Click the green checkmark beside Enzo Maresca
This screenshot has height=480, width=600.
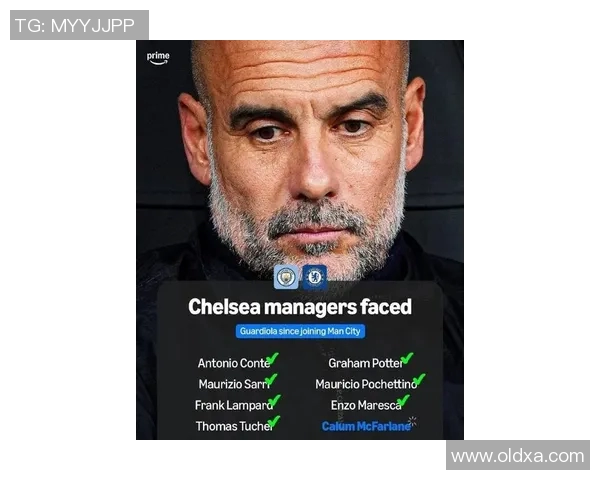(x=403, y=401)
